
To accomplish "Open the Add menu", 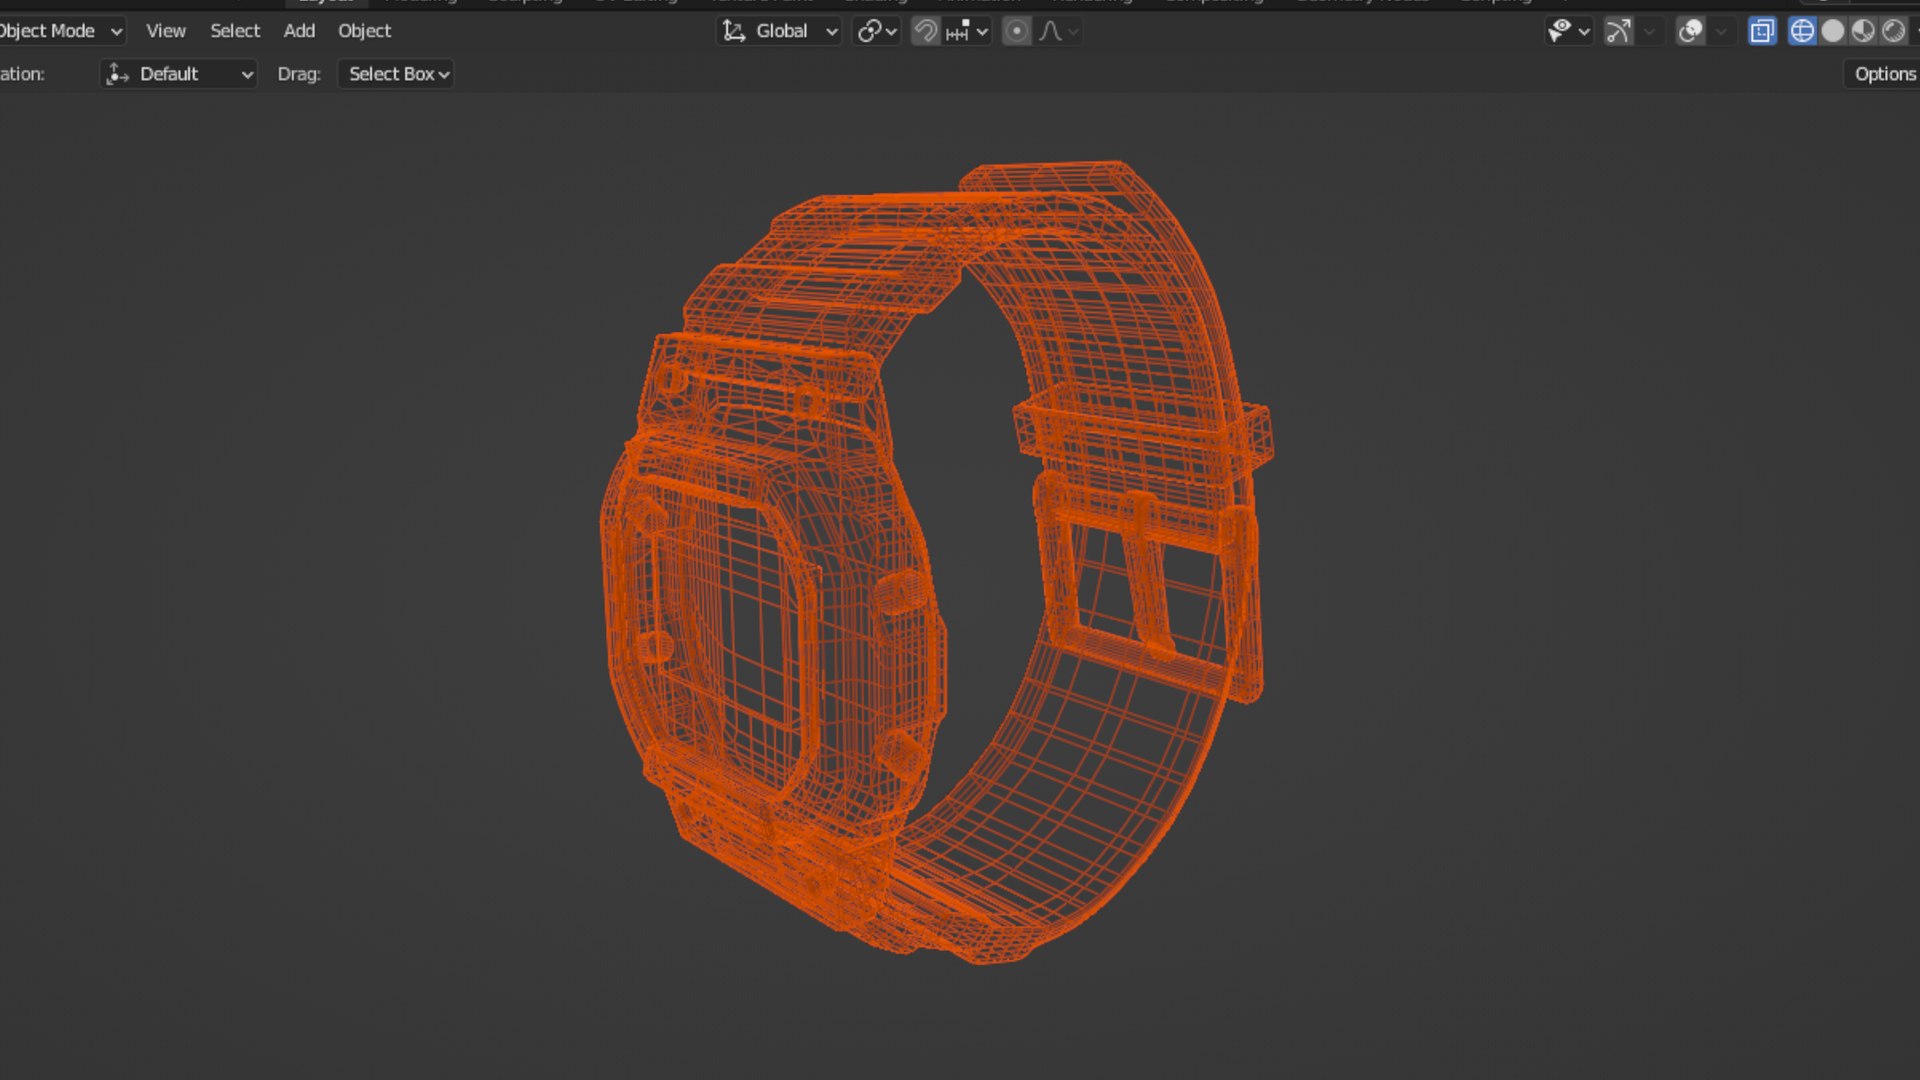I will 299,31.
